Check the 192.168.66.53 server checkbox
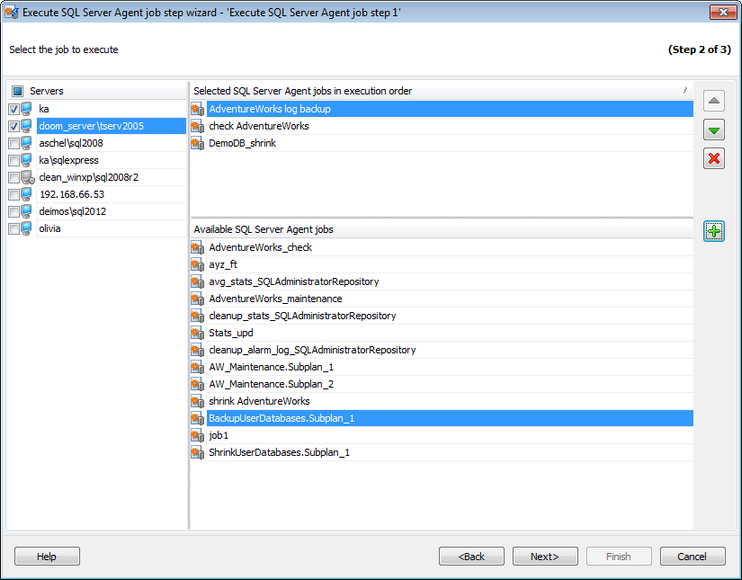The image size is (742, 580). tap(14, 194)
